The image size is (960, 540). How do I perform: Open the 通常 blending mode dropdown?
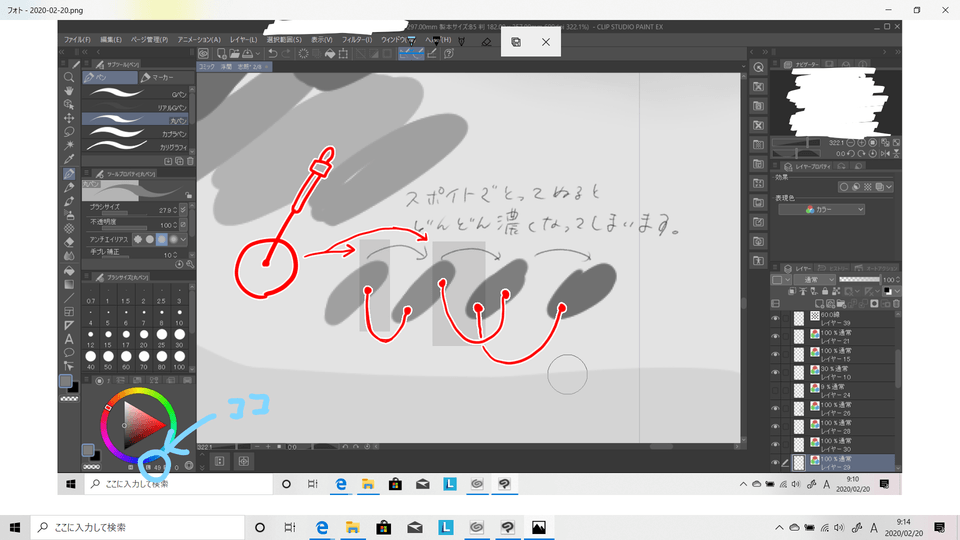coord(815,280)
